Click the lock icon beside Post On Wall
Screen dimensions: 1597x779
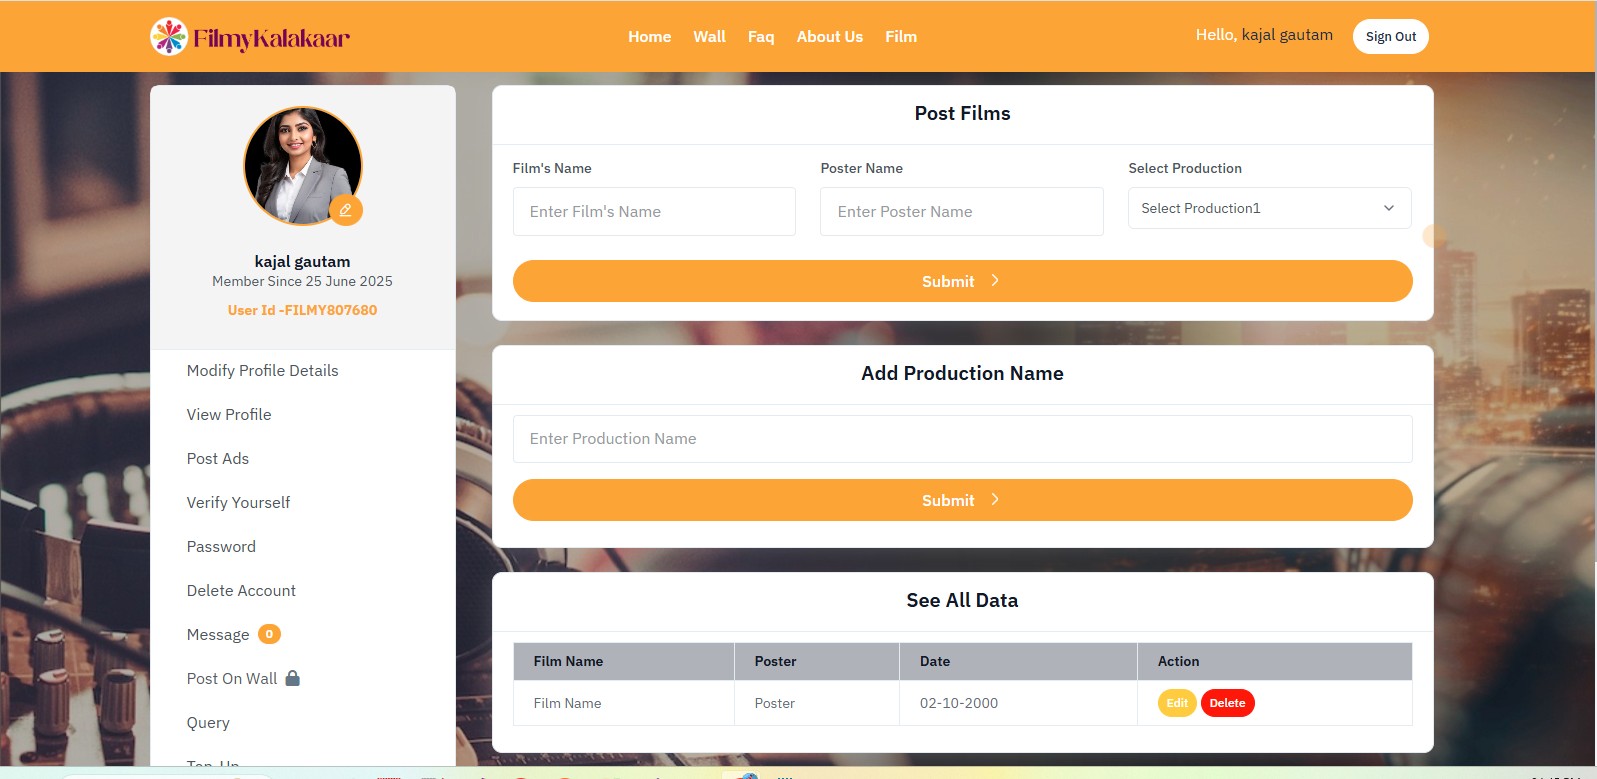pos(293,678)
